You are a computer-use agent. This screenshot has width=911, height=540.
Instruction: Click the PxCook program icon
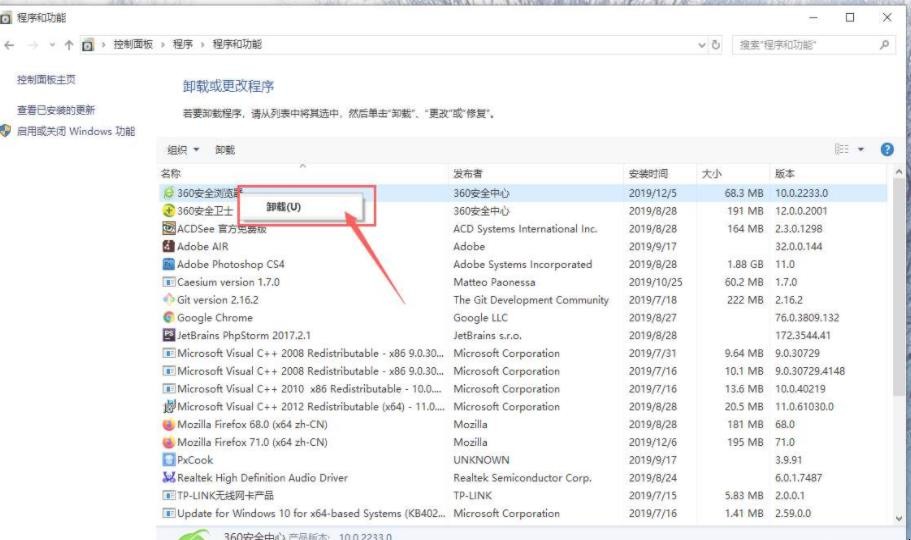[x=168, y=460]
